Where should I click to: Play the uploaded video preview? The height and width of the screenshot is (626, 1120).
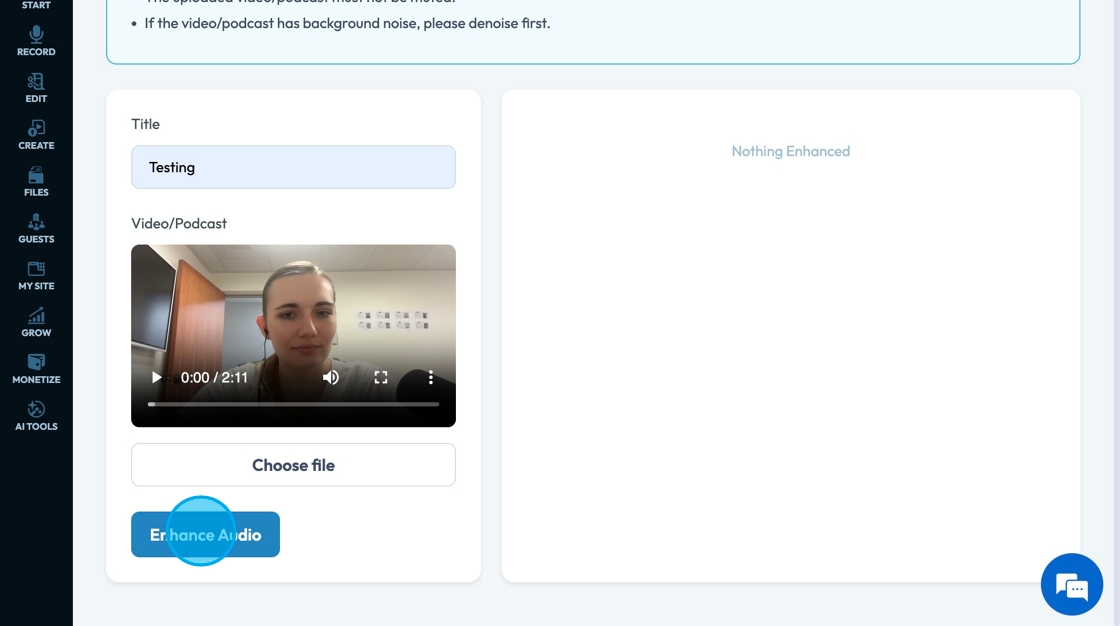click(x=156, y=377)
